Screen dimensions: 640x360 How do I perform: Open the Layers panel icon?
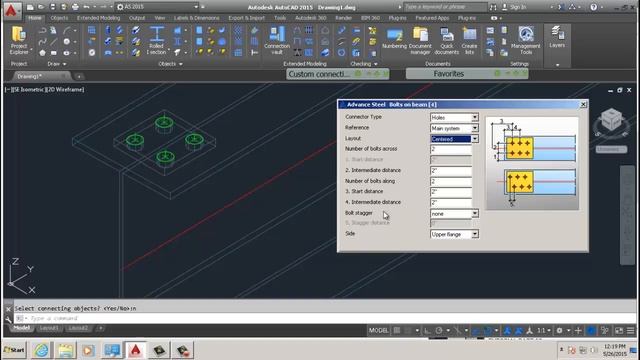[557, 38]
